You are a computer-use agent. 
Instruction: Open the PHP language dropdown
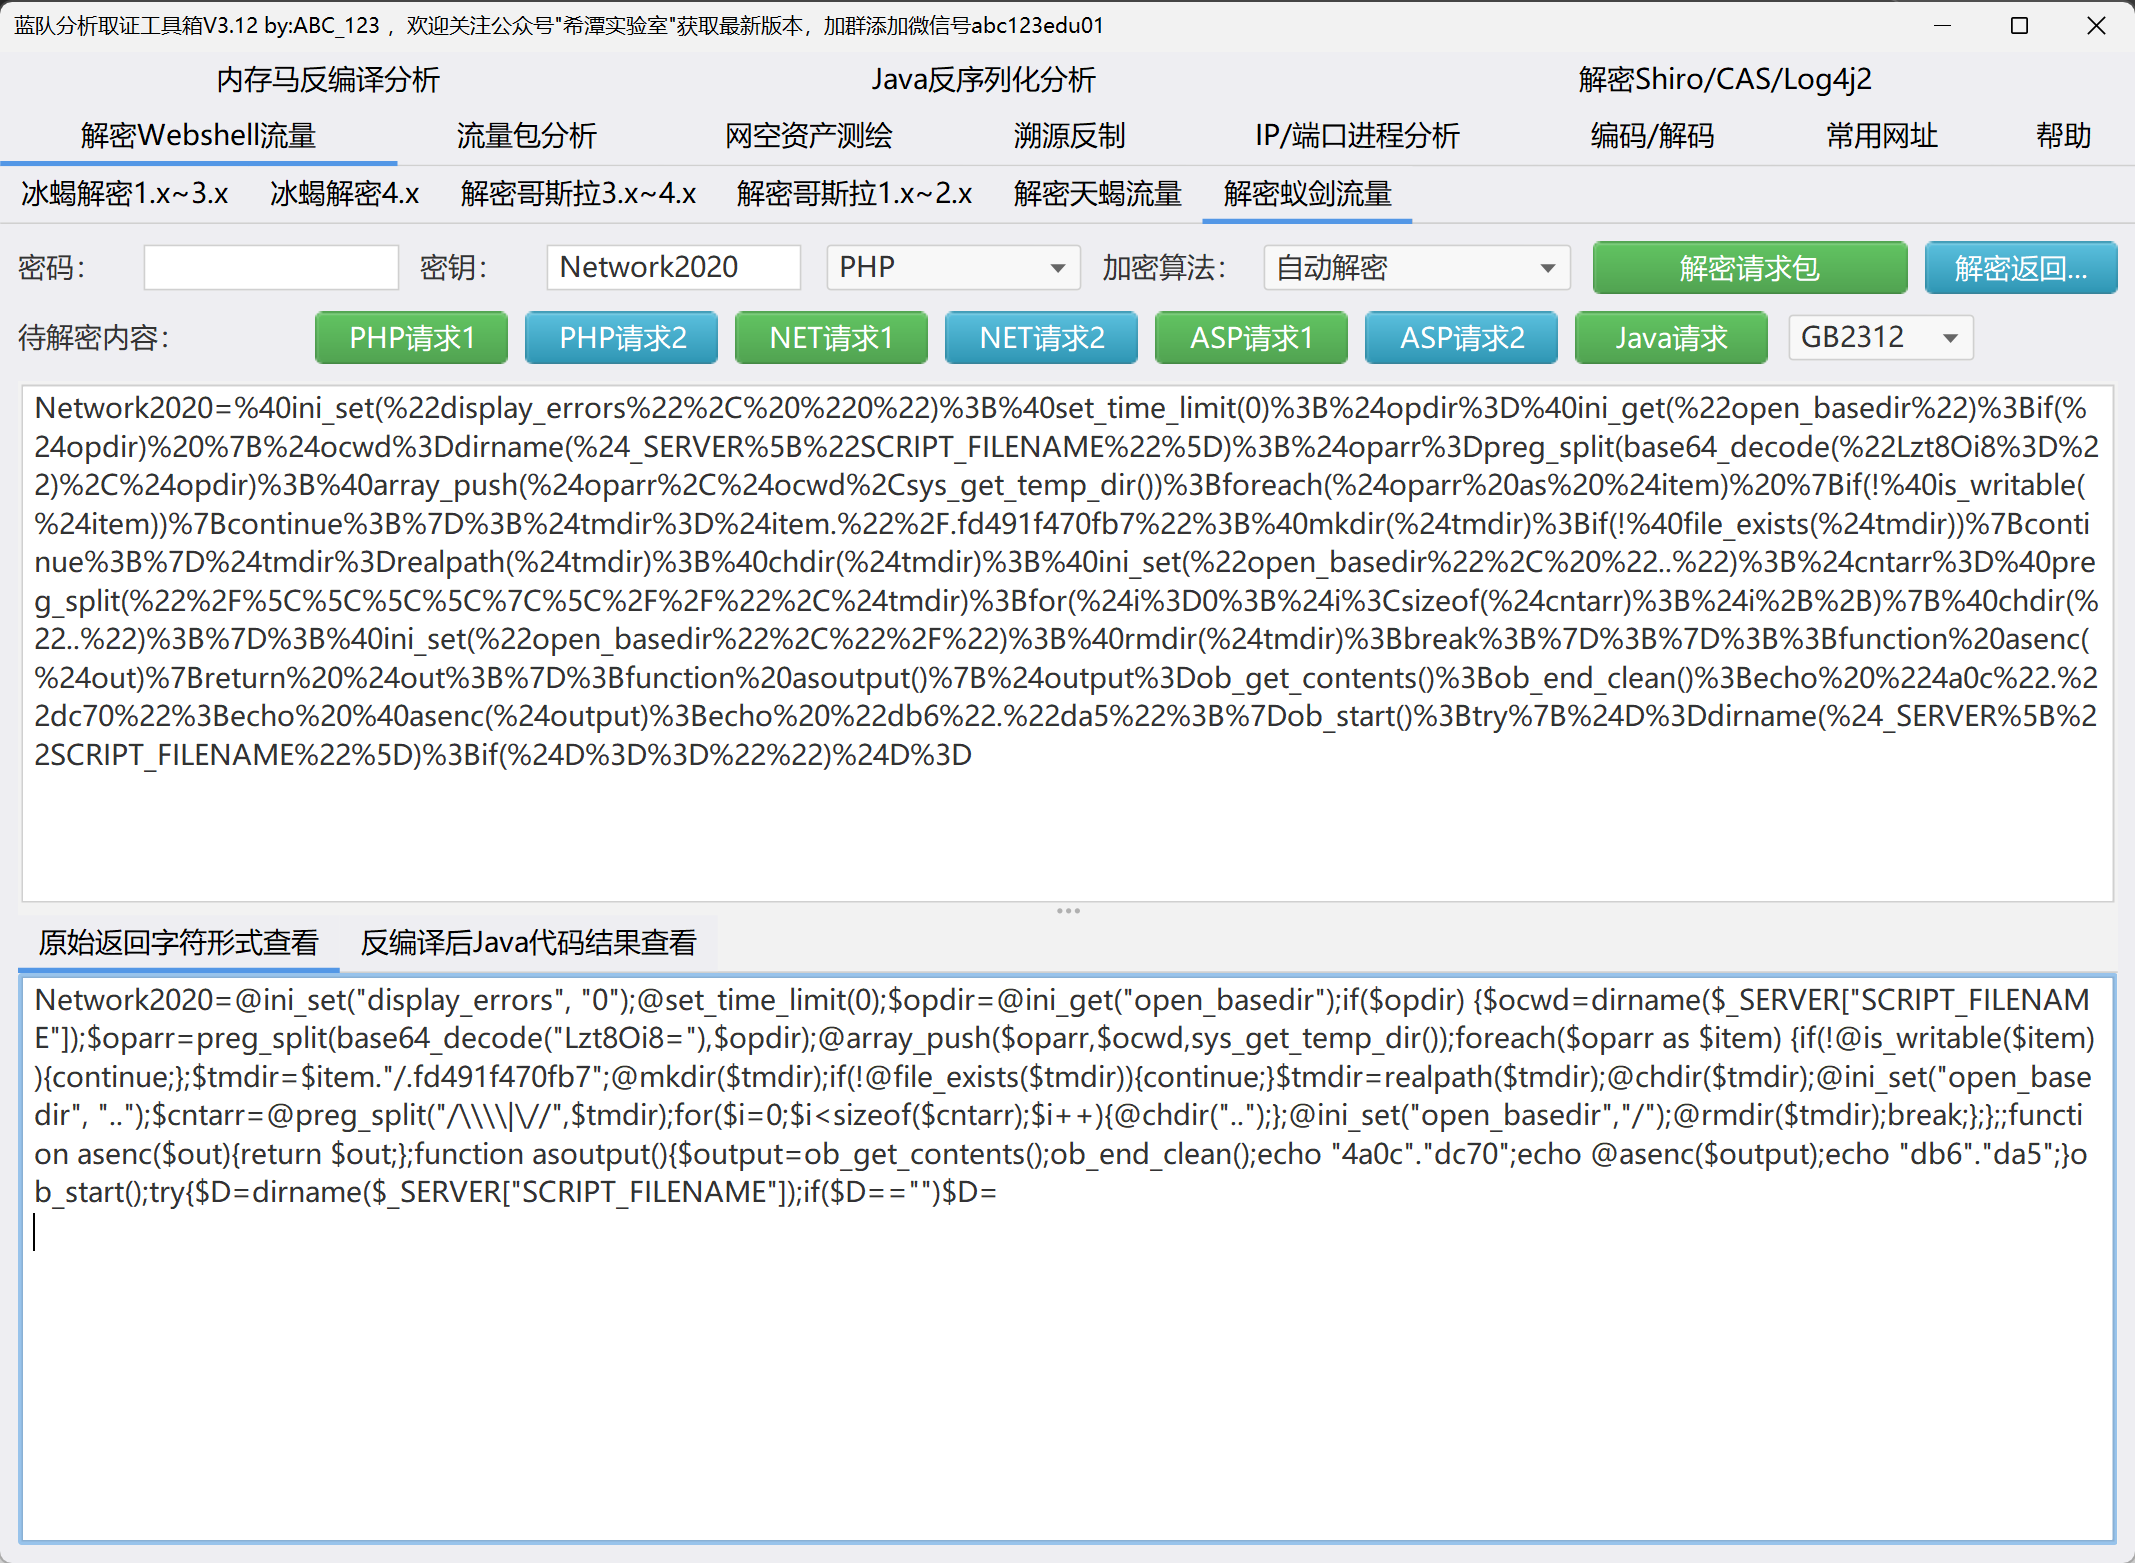pyautogui.click(x=952, y=268)
